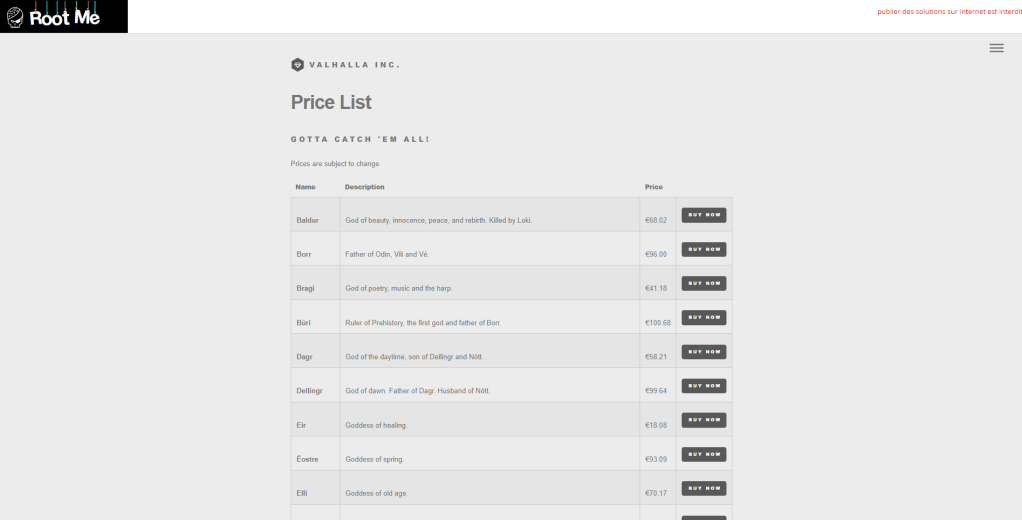Buy Eir, goddess of healing
This screenshot has height=520, width=1022.
coord(703,420)
